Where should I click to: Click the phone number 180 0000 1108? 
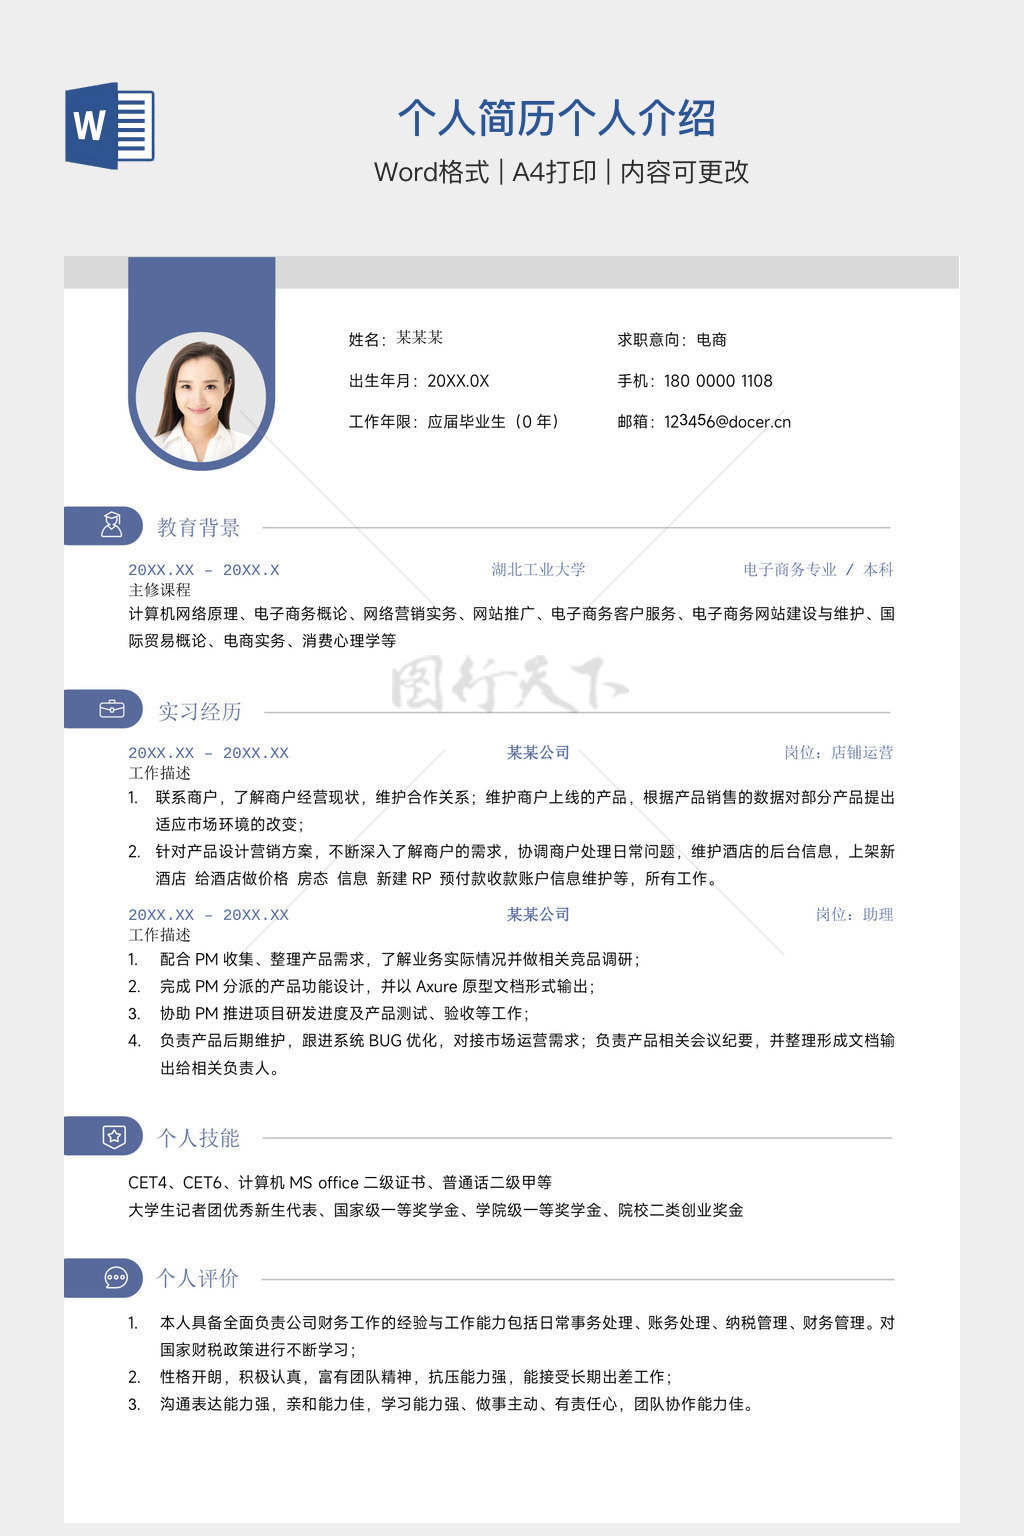coord(717,381)
